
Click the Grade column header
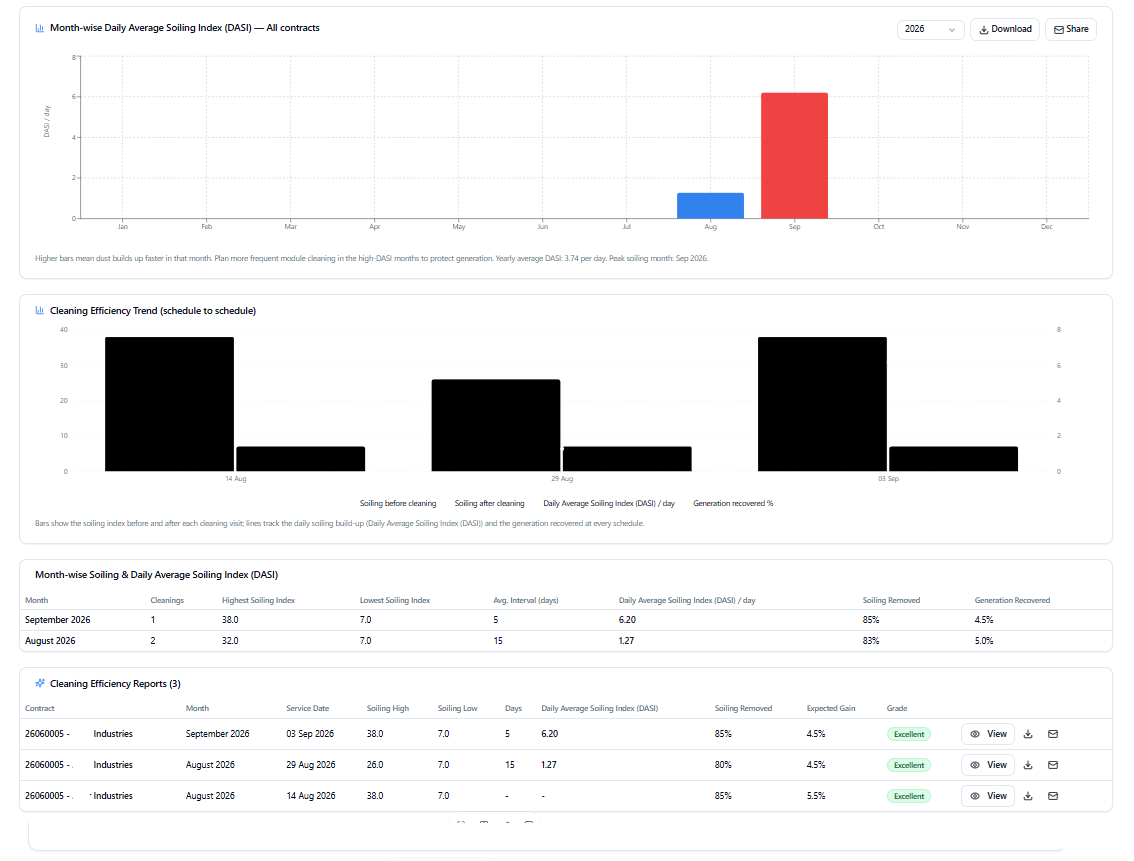(897, 708)
